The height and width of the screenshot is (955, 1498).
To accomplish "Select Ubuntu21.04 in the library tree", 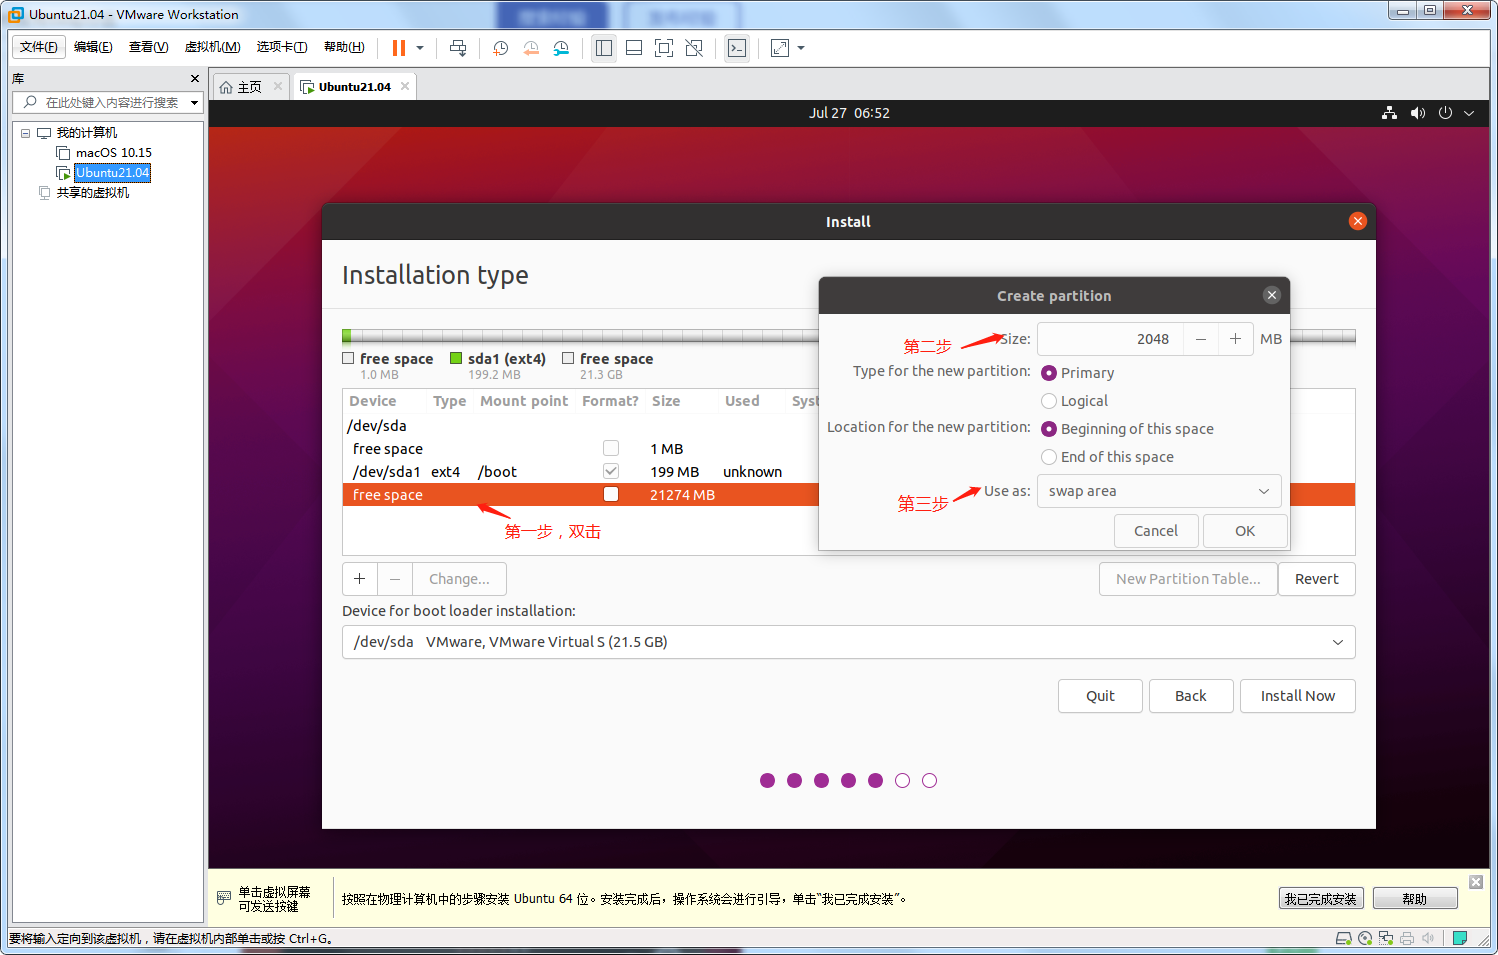I will pyautogui.click(x=112, y=173).
